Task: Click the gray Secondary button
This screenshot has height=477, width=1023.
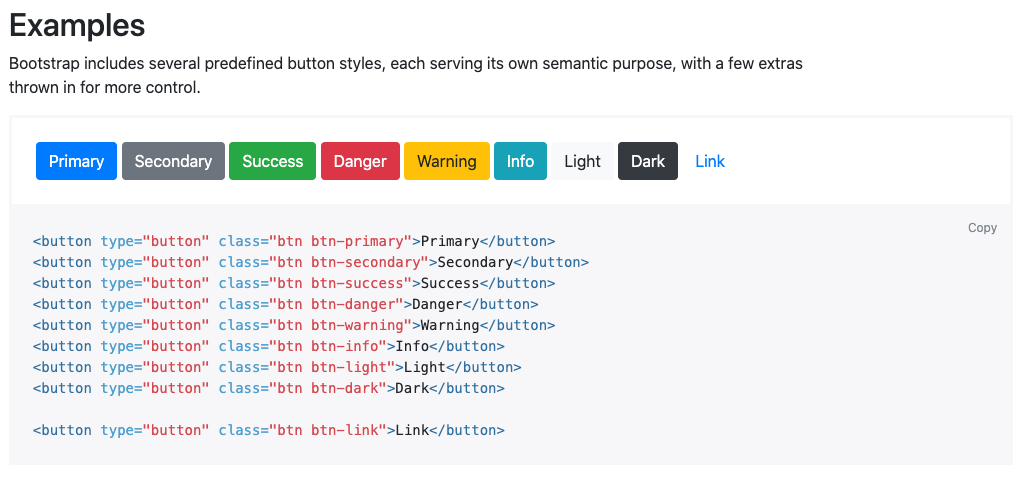Action: [x=174, y=161]
